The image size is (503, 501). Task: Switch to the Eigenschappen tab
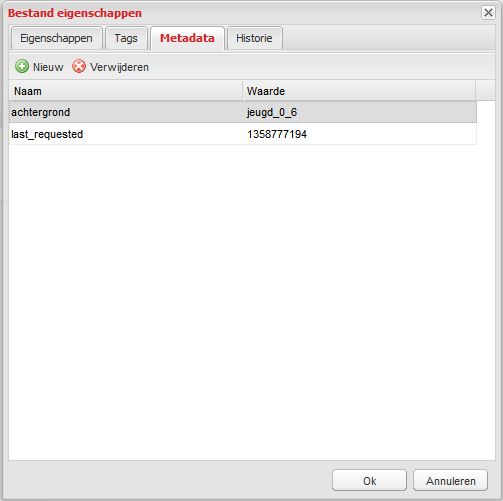coord(56,38)
